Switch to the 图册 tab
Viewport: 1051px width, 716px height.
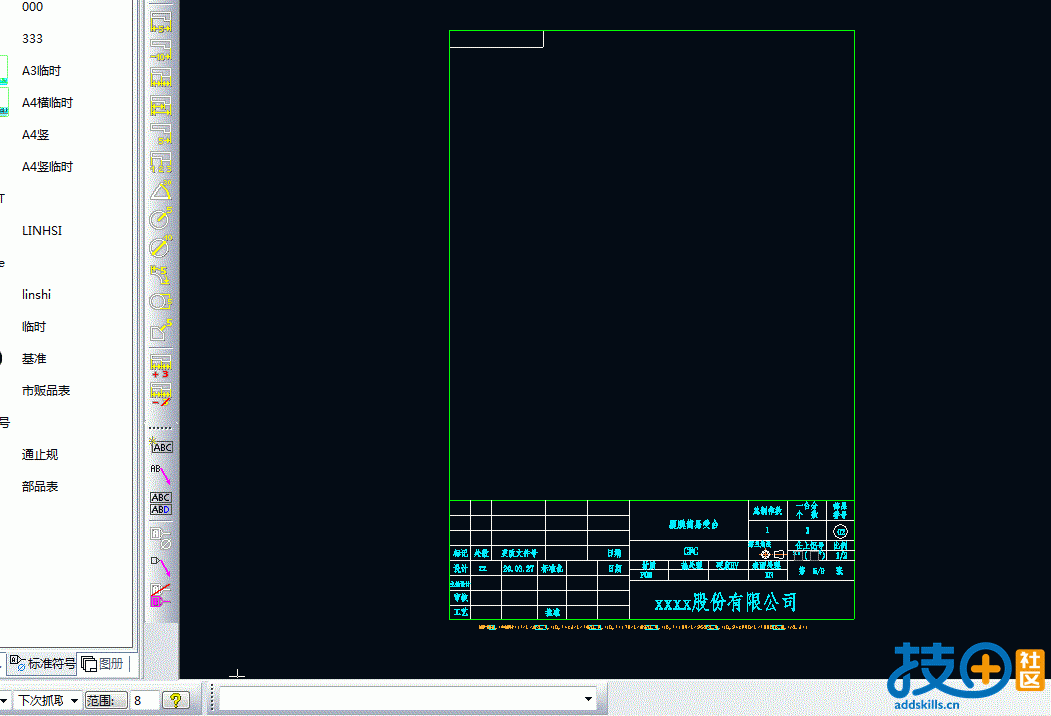103,664
